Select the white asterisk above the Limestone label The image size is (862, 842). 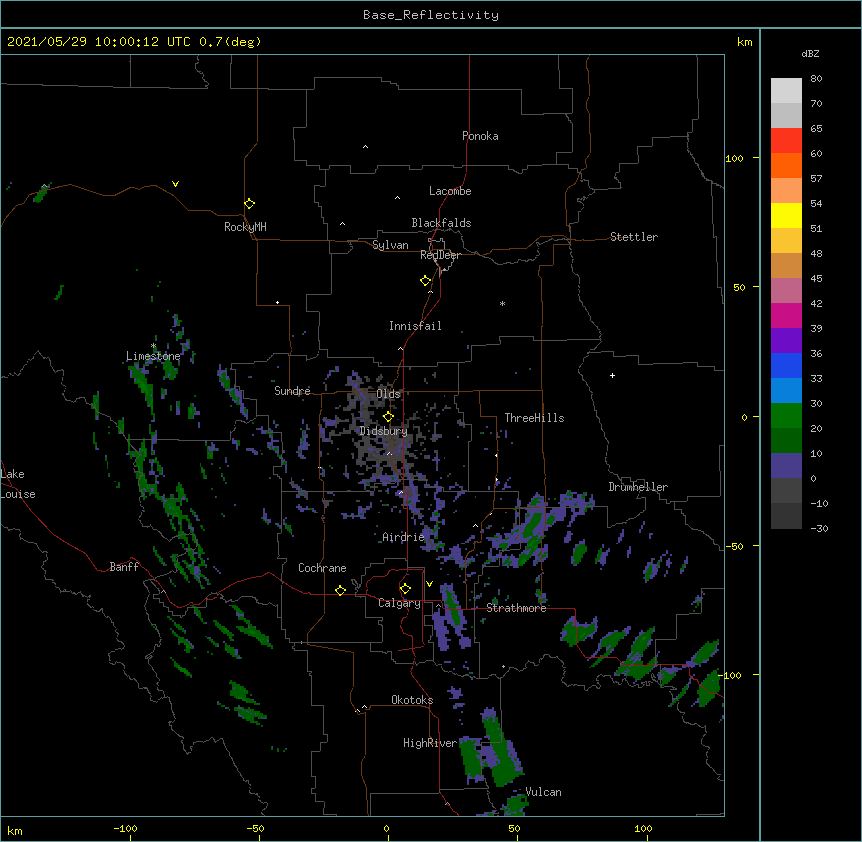coord(153,346)
